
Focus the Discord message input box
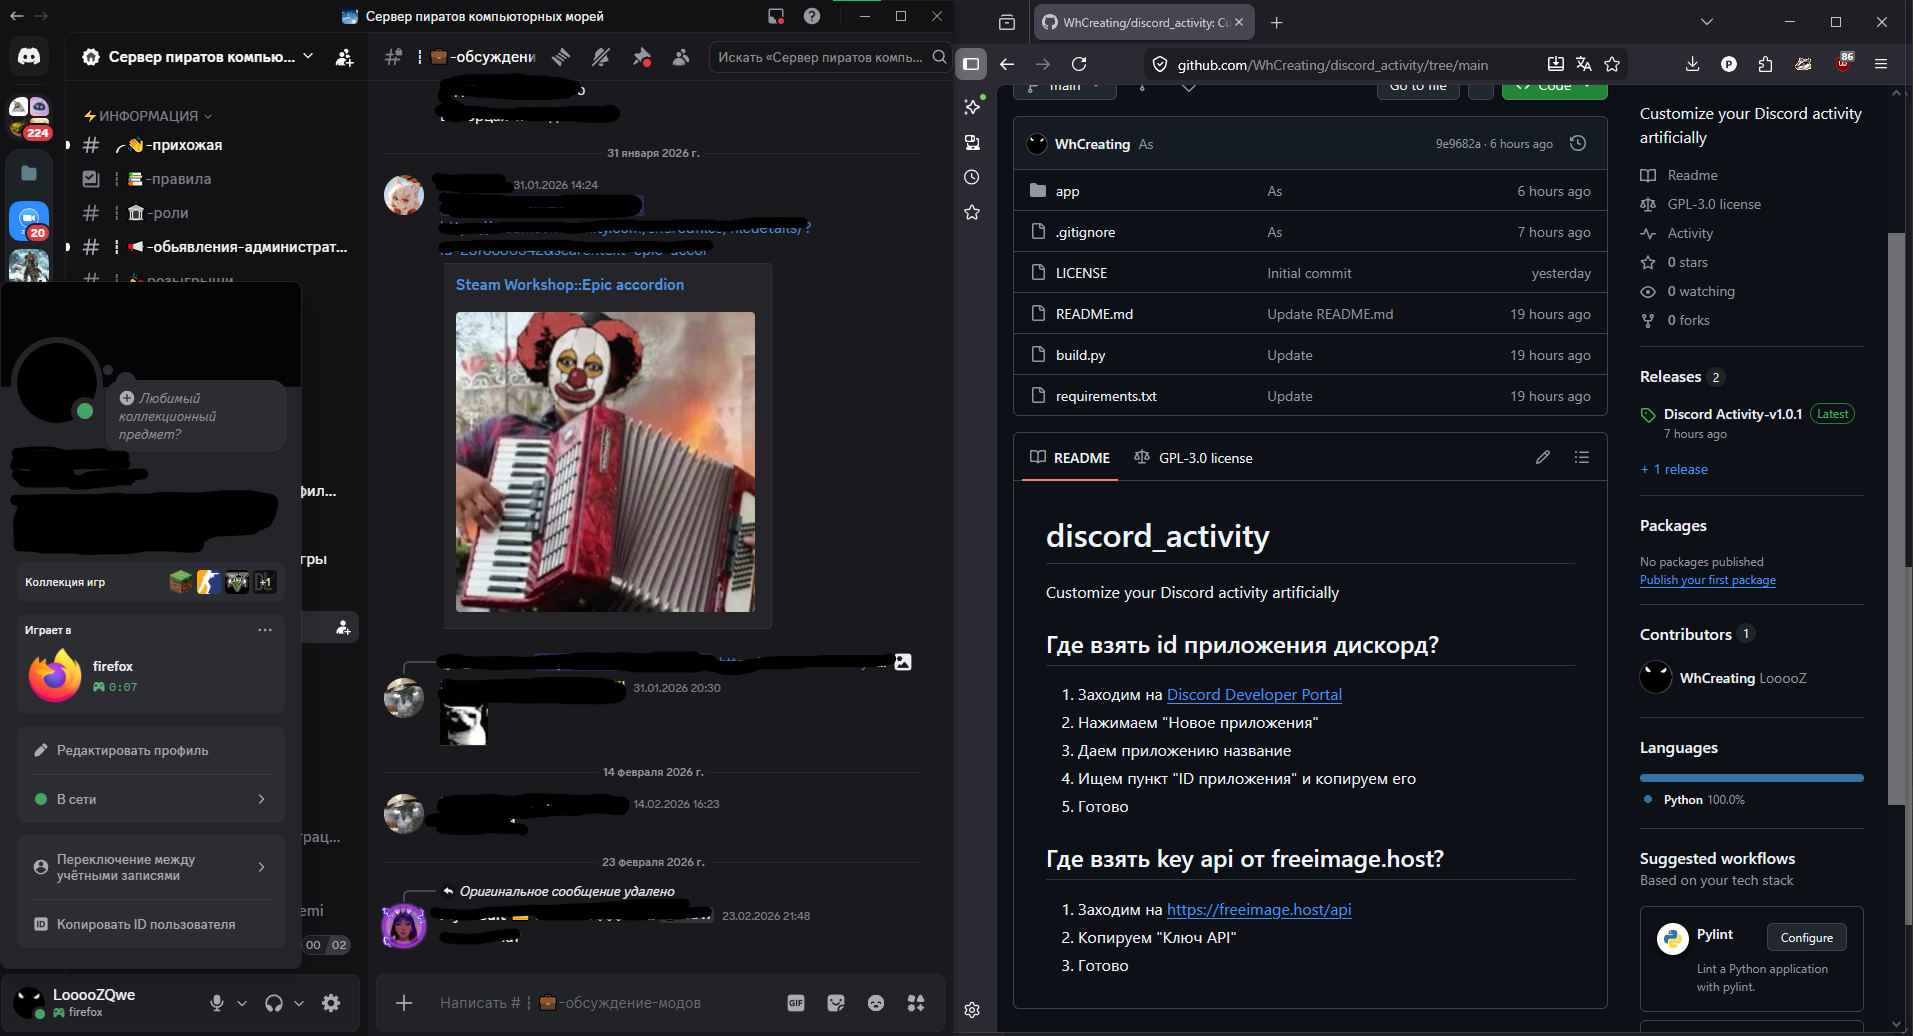[605, 1003]
